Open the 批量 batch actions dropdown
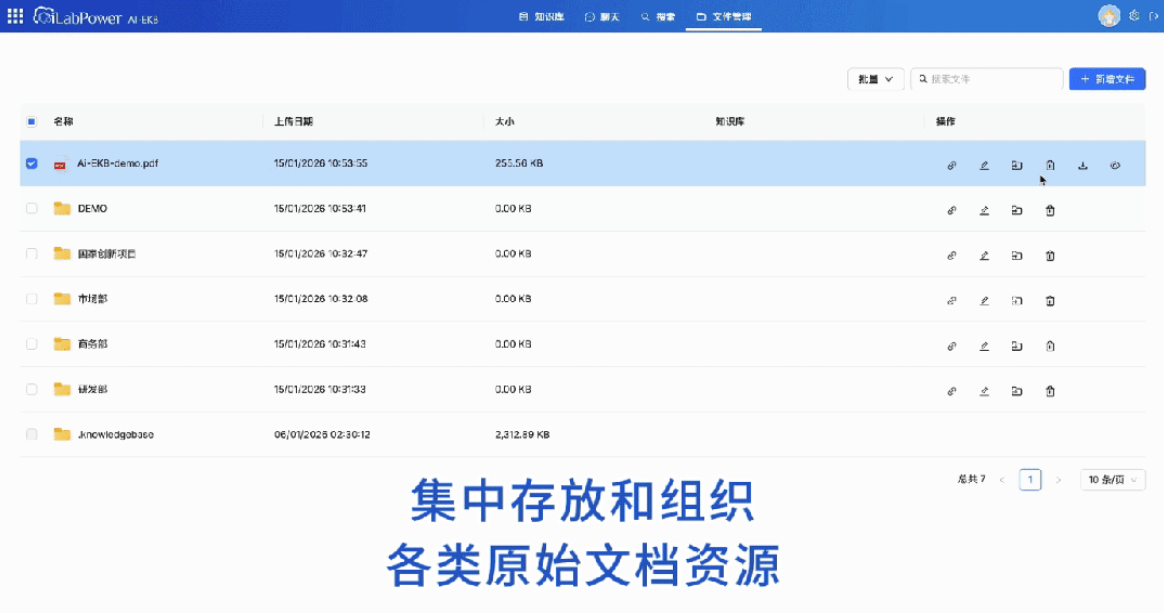Screen dimensions: 1164x613 pyautogui.click(x=875, y=79)
